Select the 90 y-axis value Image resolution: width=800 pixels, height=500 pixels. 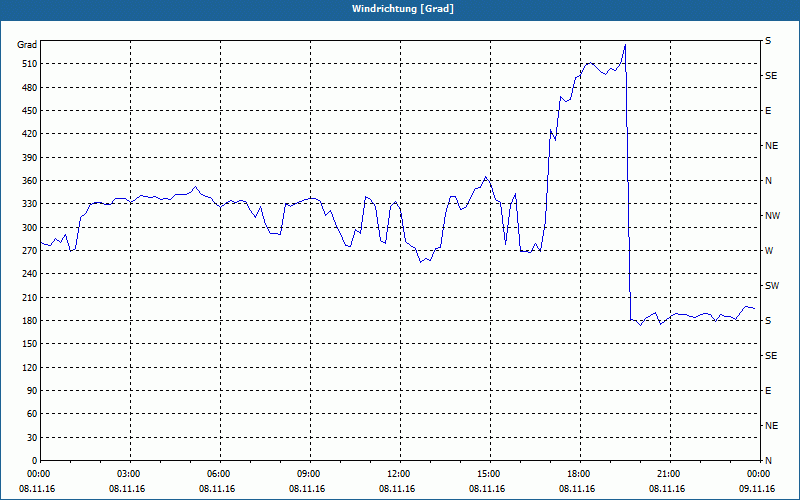click(32, 390)
